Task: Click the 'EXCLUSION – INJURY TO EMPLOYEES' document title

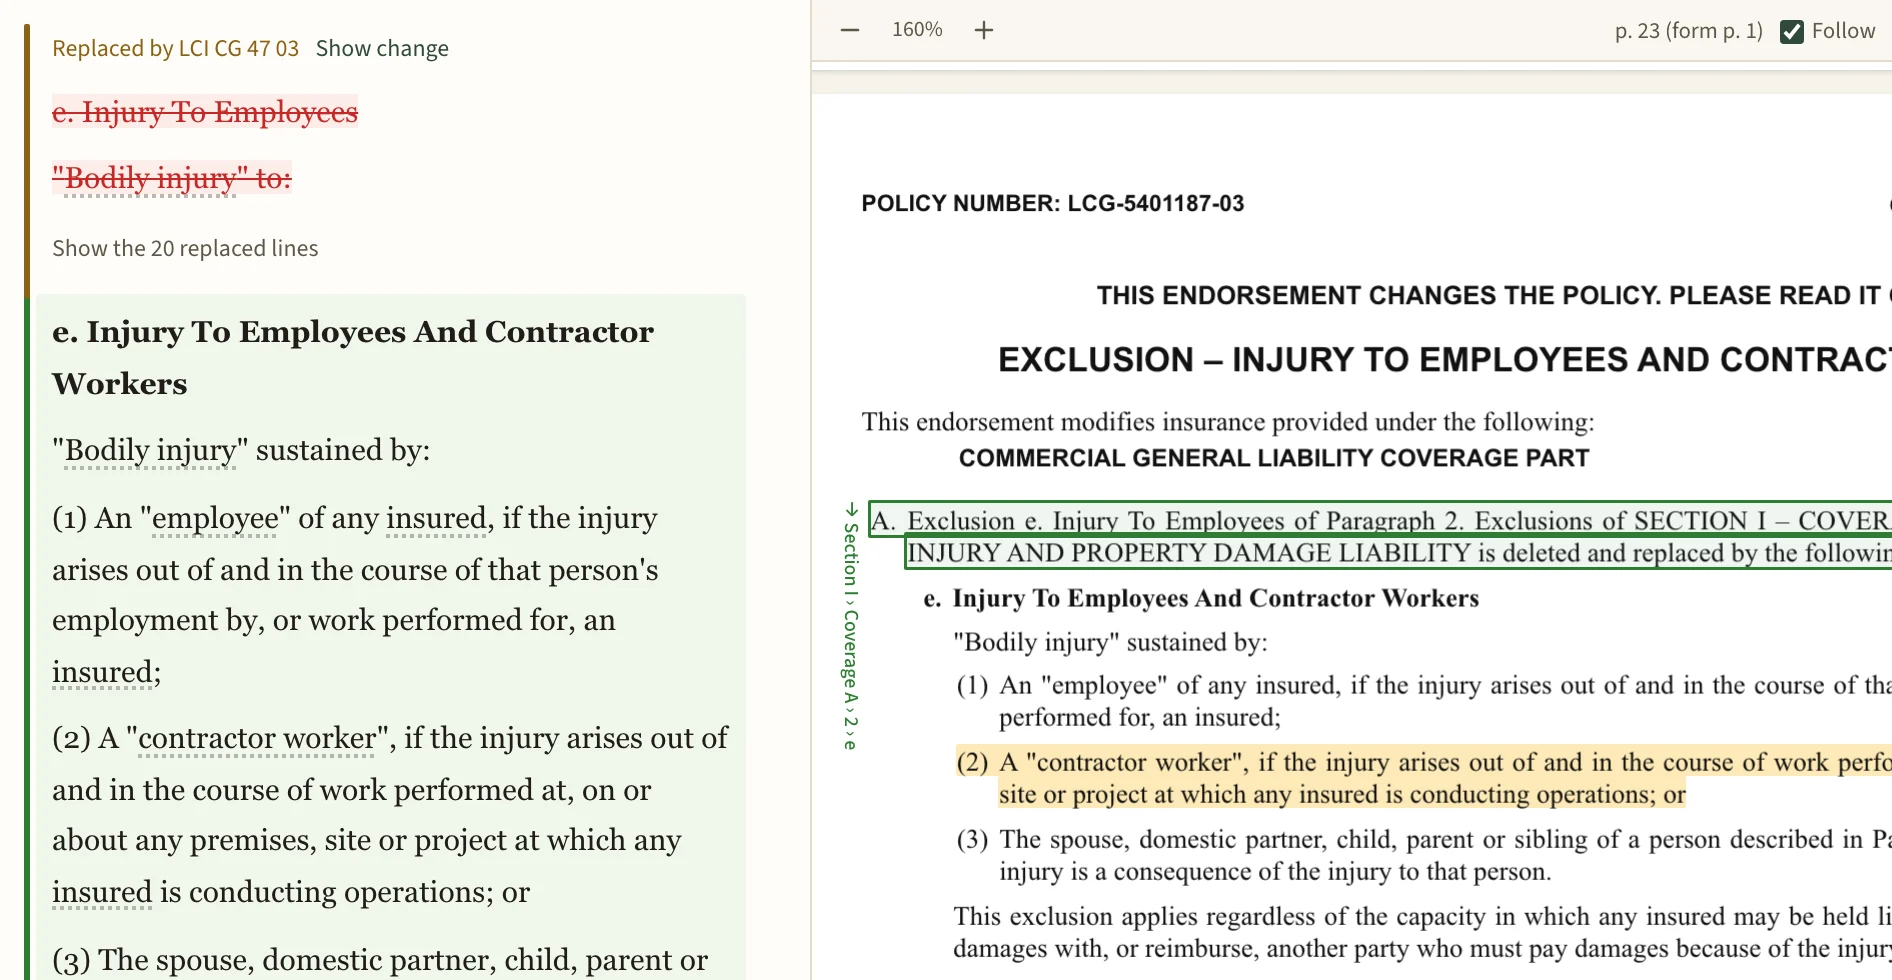Action: coord(1445,360)
